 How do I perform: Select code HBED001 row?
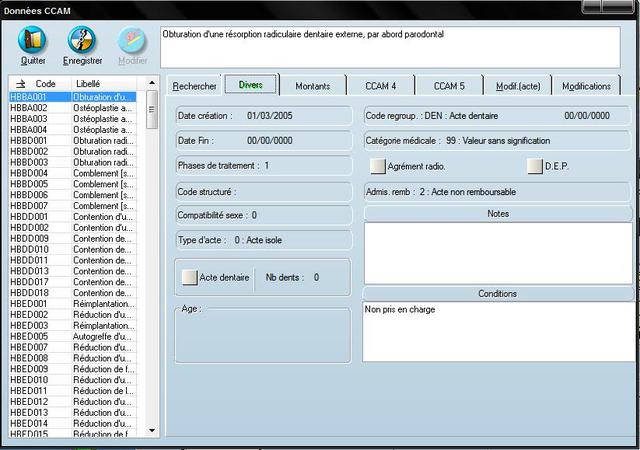coord(29,304)
